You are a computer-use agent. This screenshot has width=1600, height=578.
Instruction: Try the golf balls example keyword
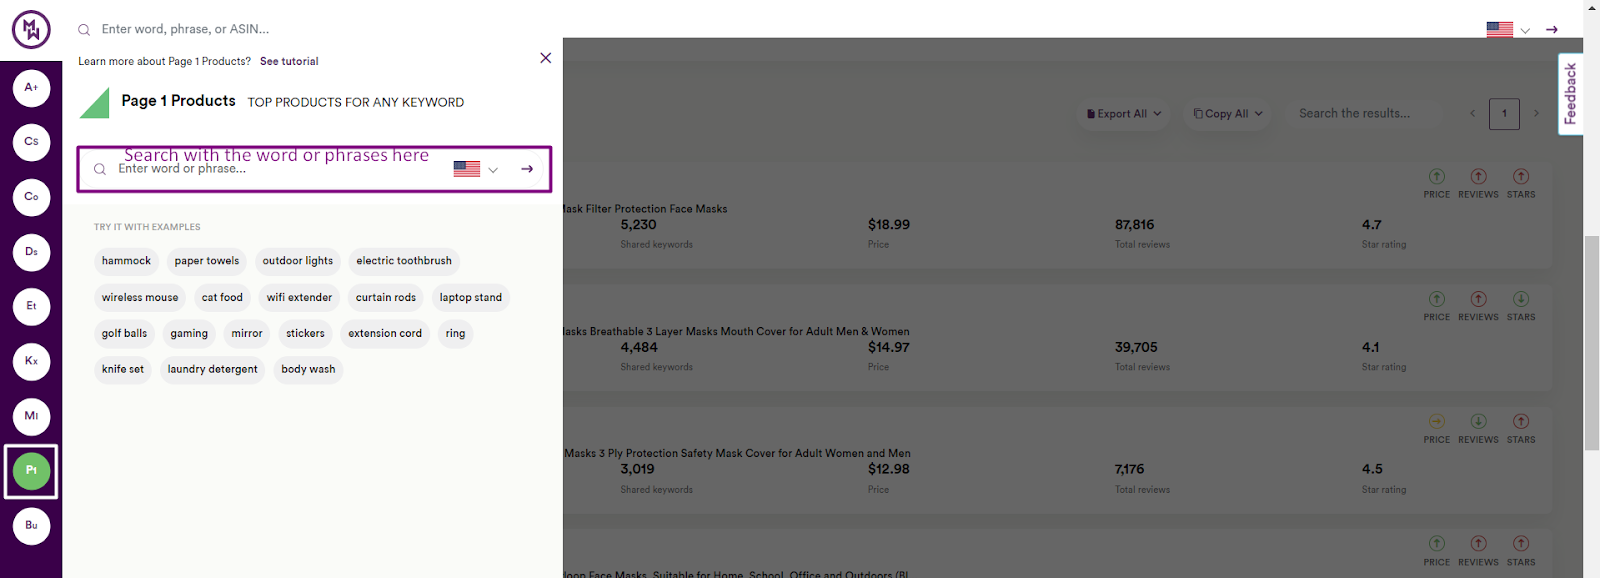click(x=124, y=334)
